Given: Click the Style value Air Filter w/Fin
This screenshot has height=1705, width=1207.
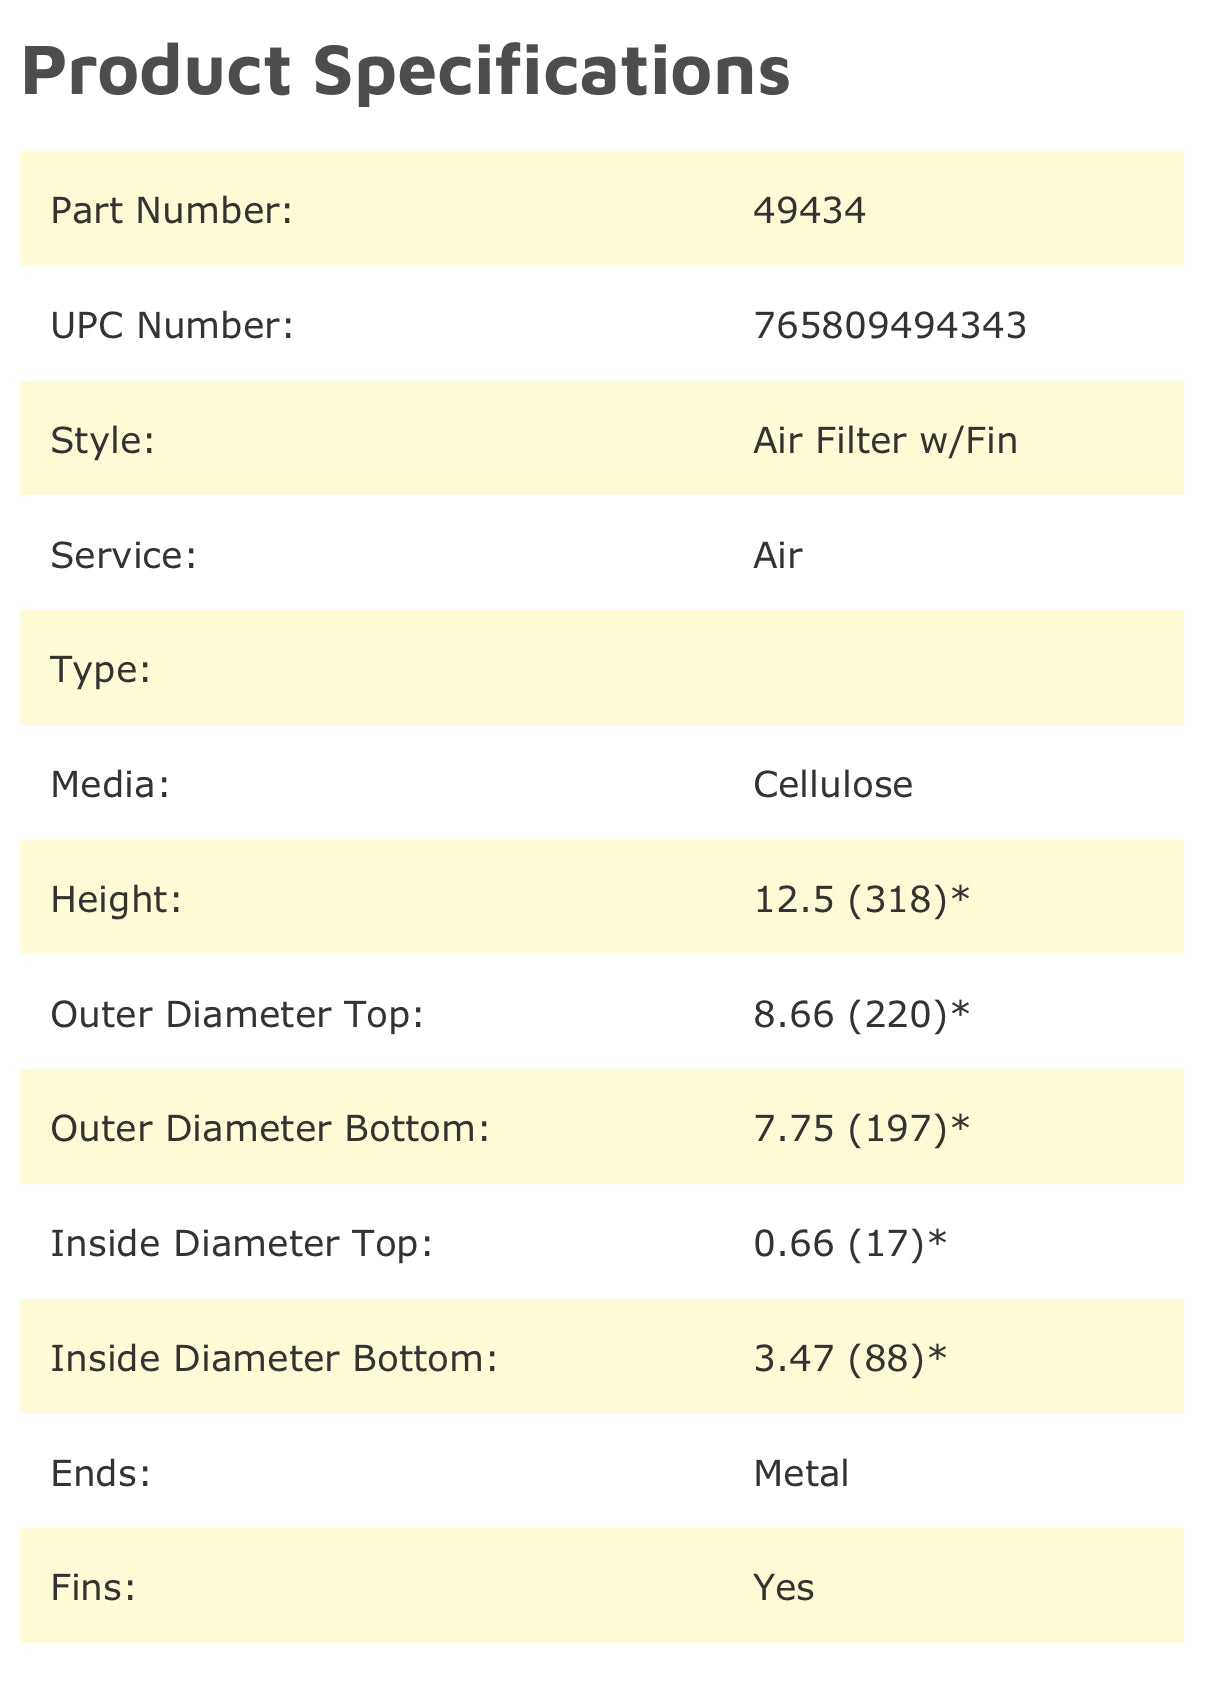Looking at the screenshot, I should pyautogui.click(x=885, y=441).
